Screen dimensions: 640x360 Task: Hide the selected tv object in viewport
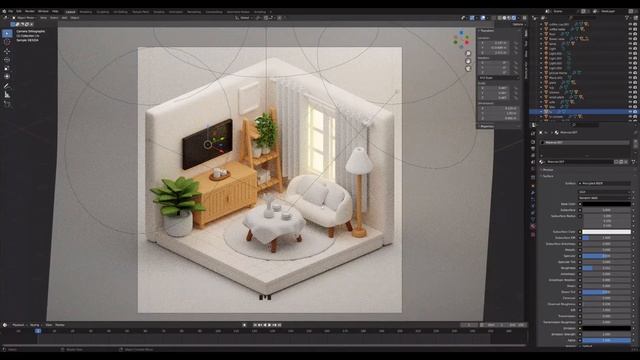point(630,111)
